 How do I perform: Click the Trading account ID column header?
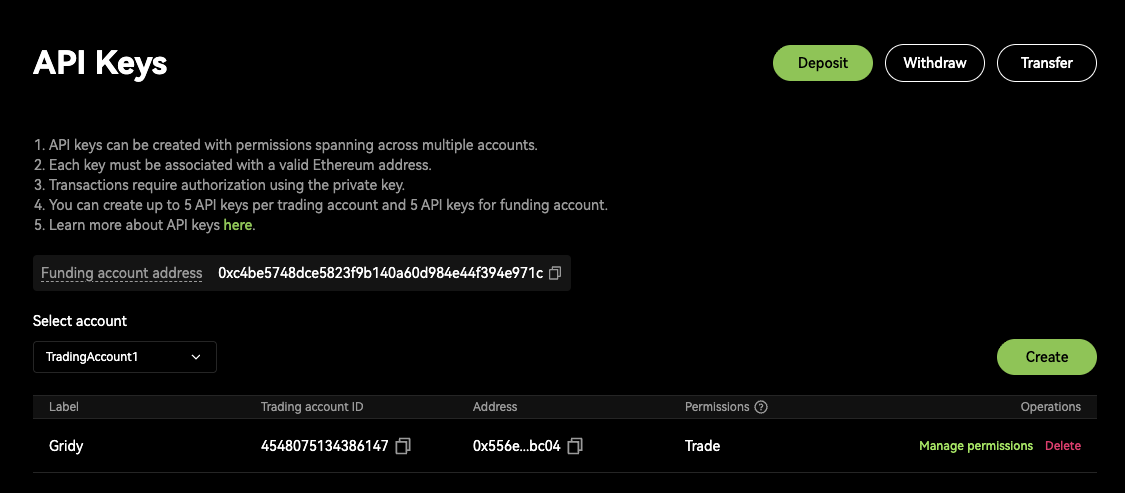[x=312, y=407]
